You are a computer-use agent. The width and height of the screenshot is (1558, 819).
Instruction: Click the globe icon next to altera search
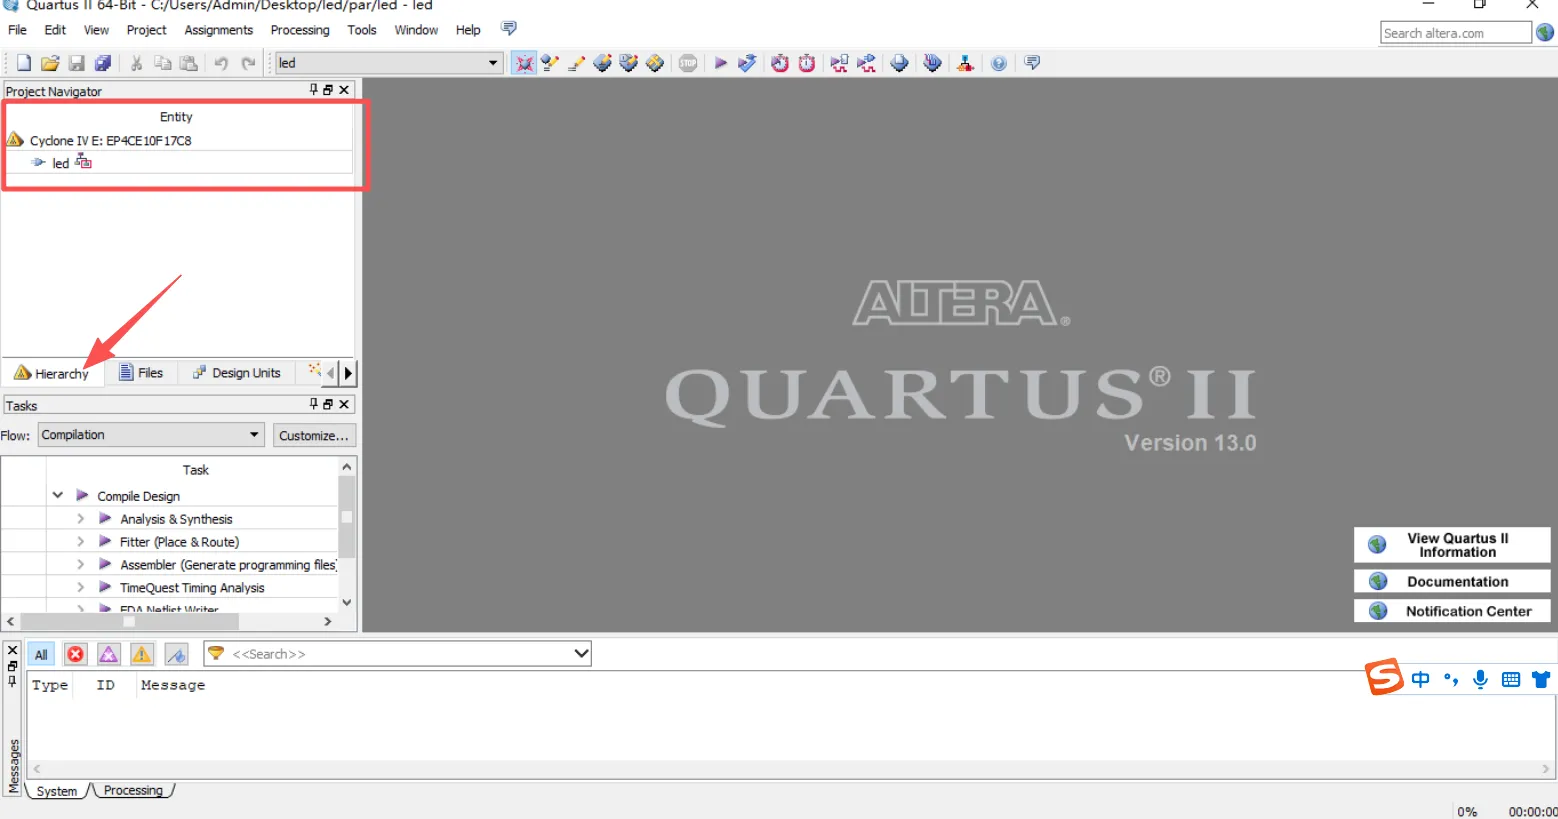point(1545,32)
